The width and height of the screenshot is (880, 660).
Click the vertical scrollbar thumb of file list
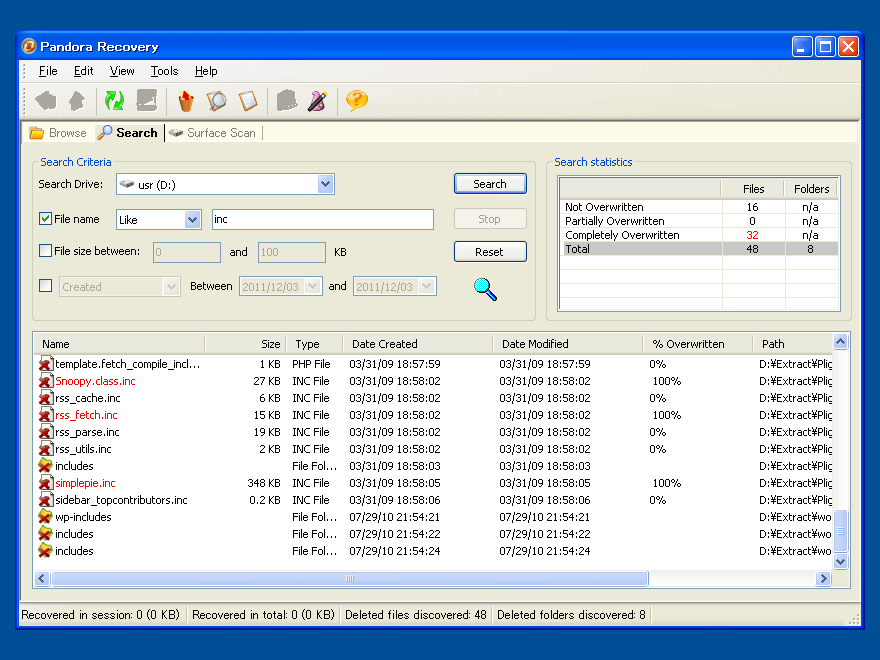(x=840, y=531)
